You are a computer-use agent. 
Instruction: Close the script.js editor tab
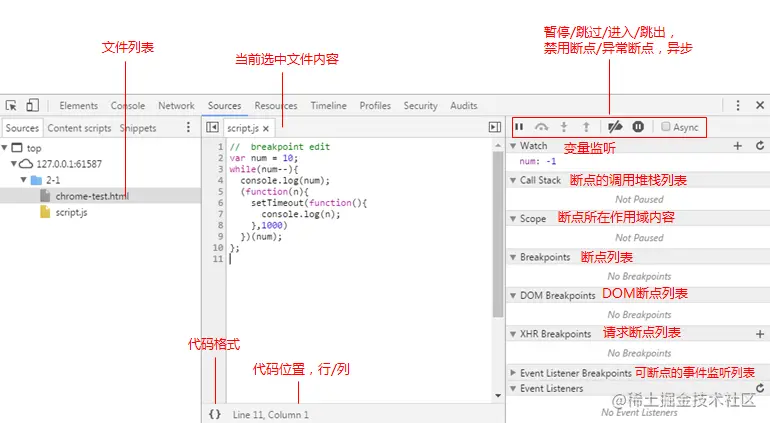click(266, 128)
